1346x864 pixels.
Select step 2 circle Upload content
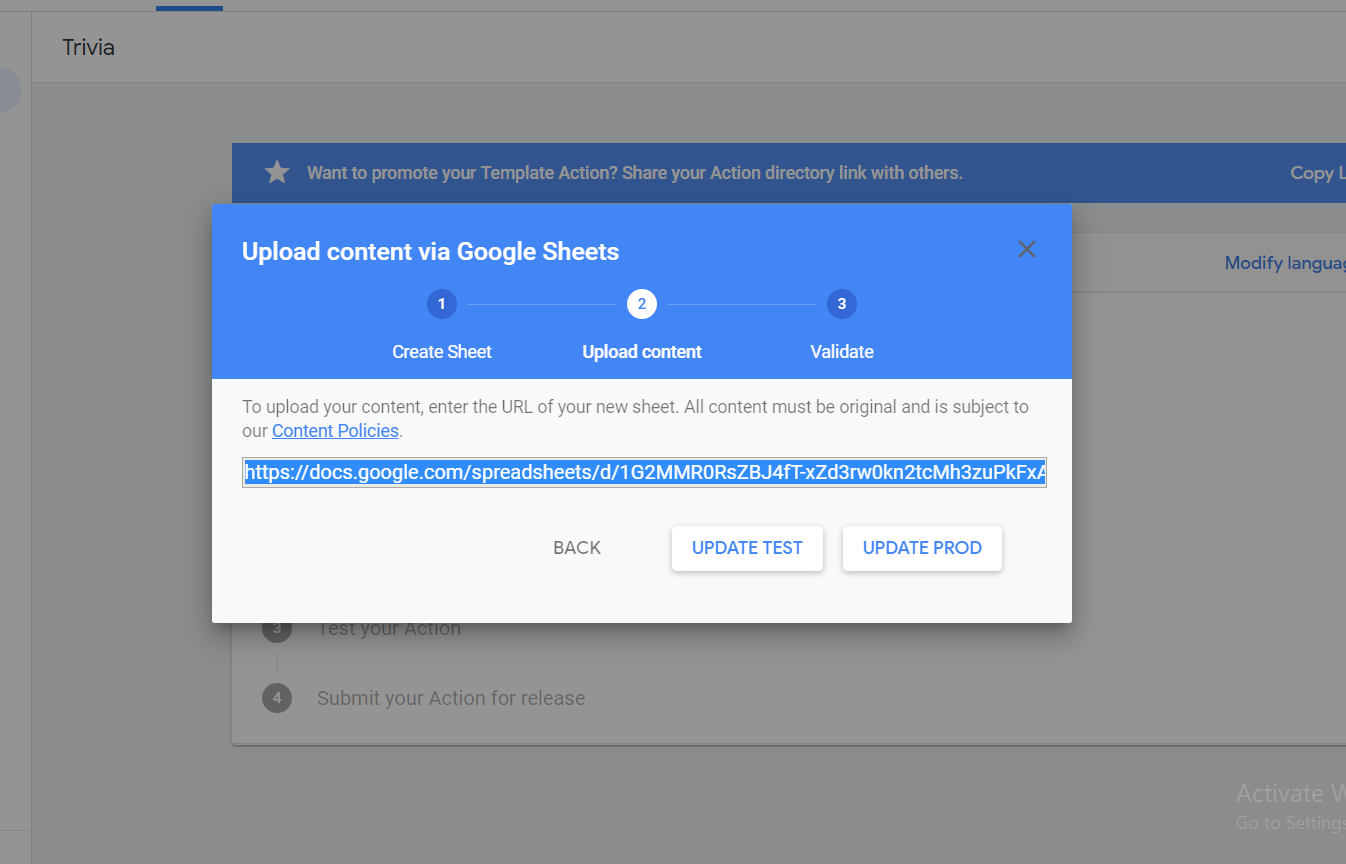(x=642, y=304)
